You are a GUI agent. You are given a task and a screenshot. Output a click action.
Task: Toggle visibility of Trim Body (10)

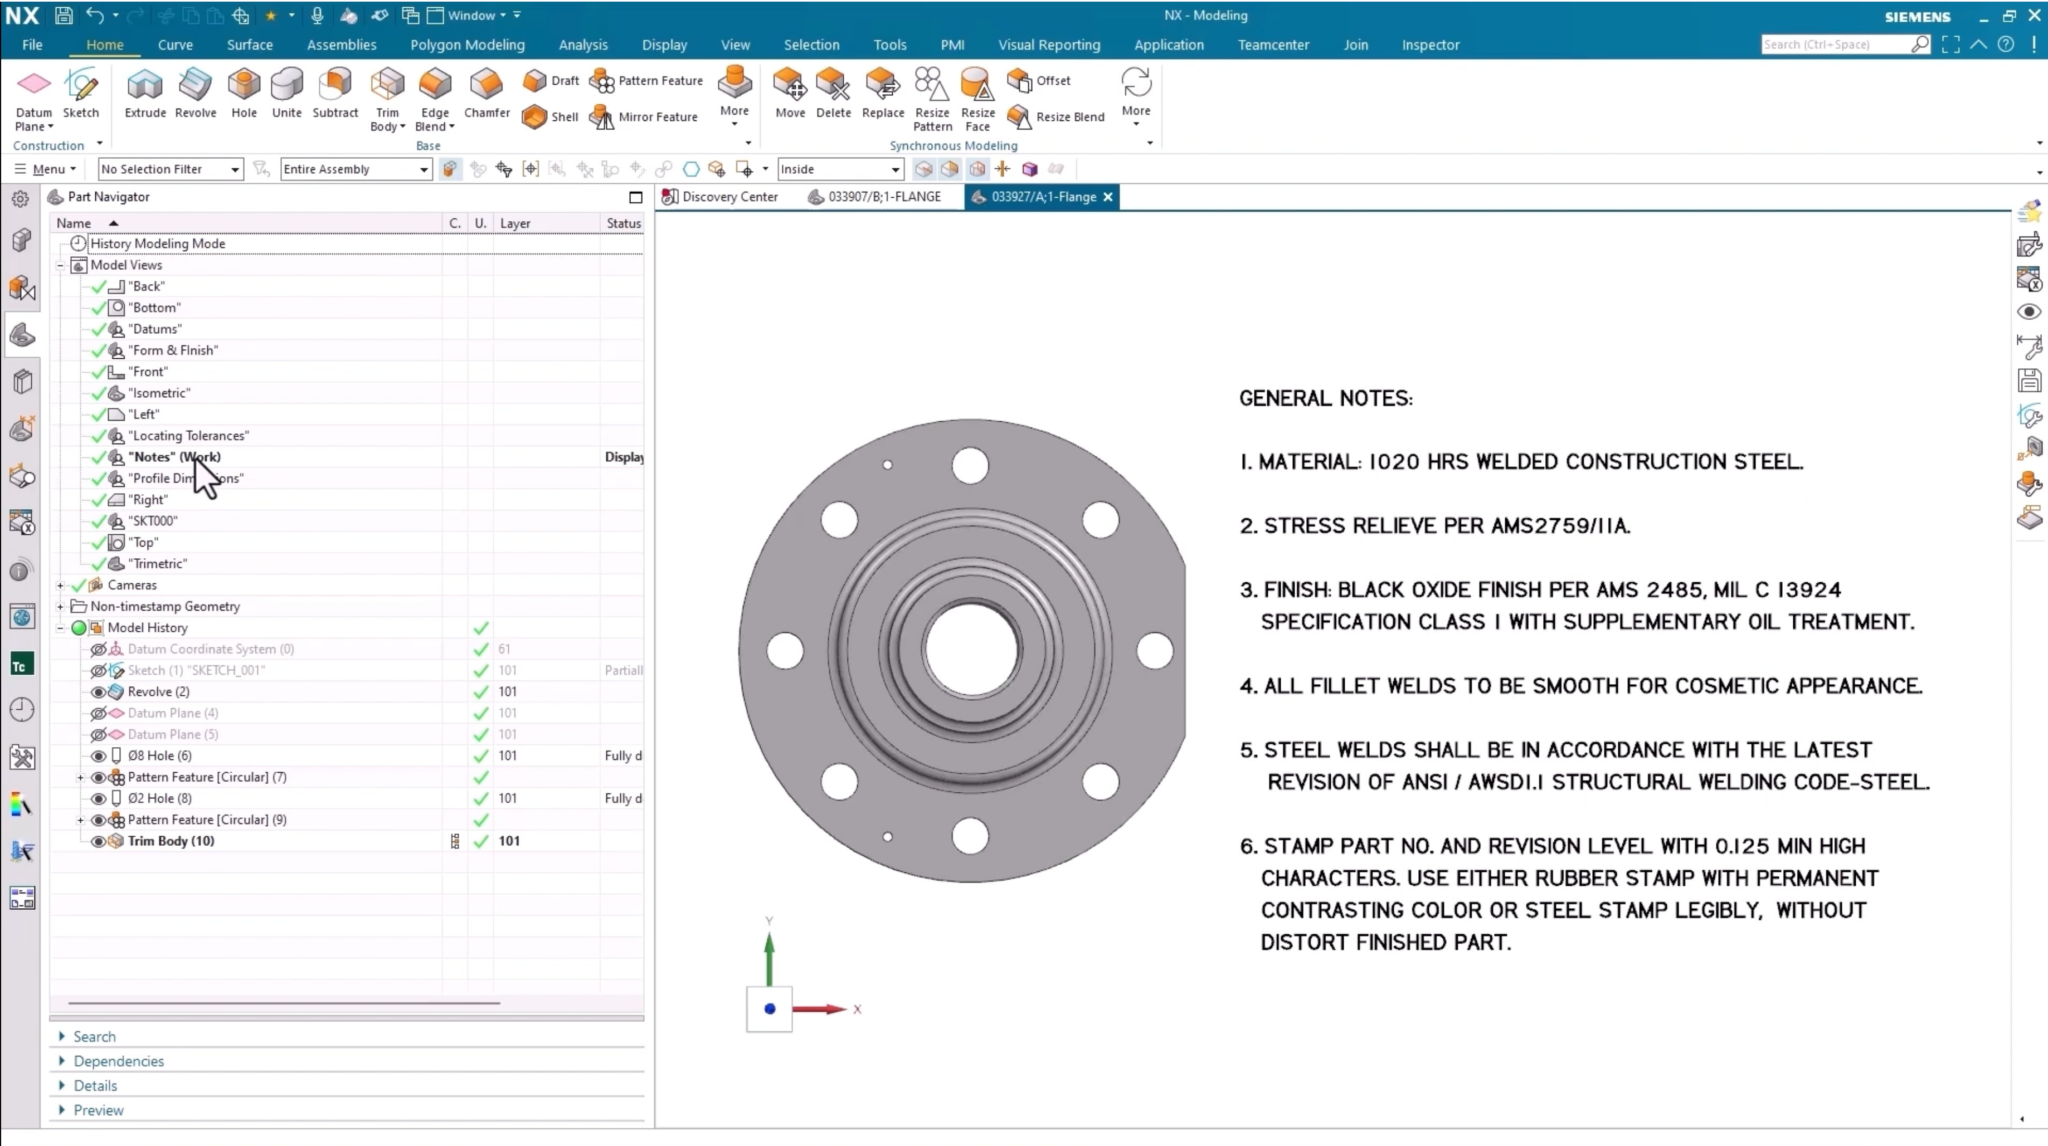pos(99,840)
